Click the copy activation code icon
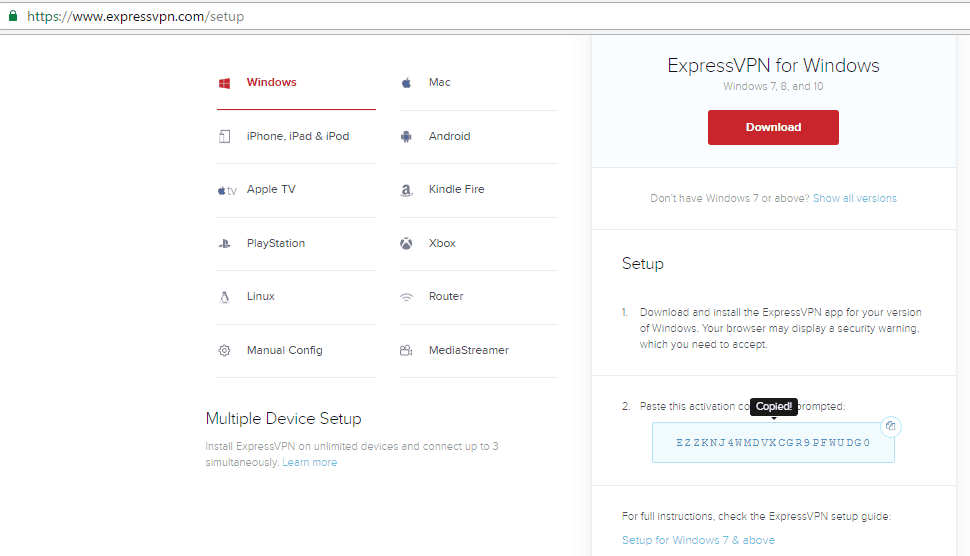 click(891, 426)
